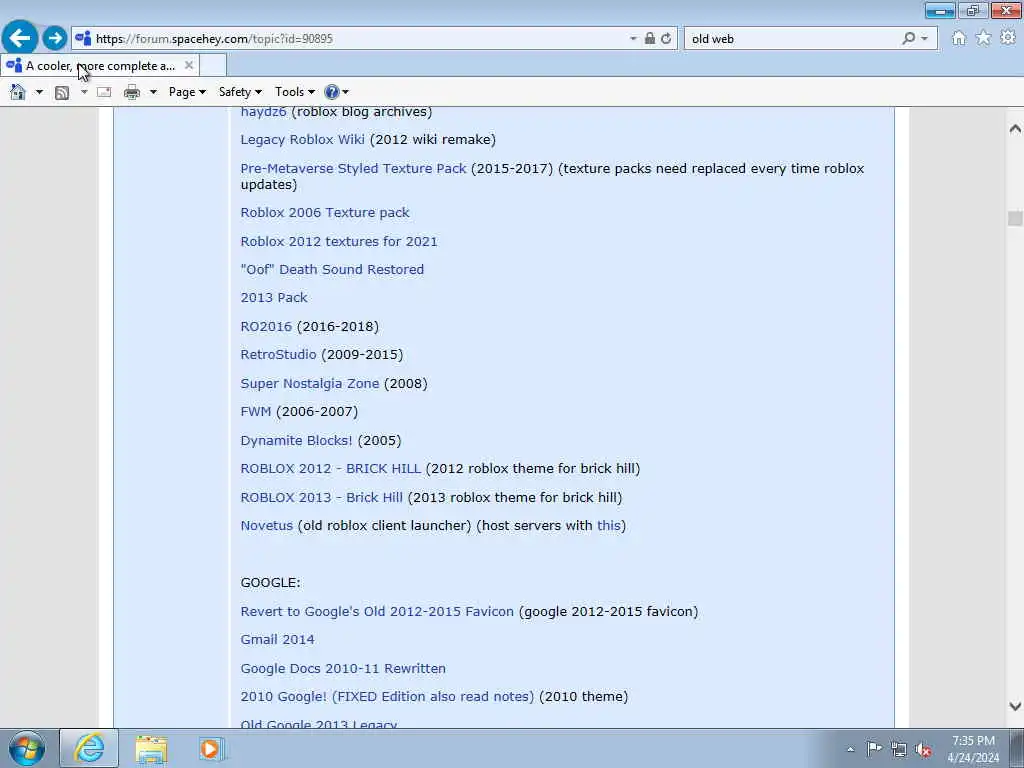Image resolution: width=1024 pixels, height=768 pixels.
Task: Open the Page menu
Action: coord(187,92)
